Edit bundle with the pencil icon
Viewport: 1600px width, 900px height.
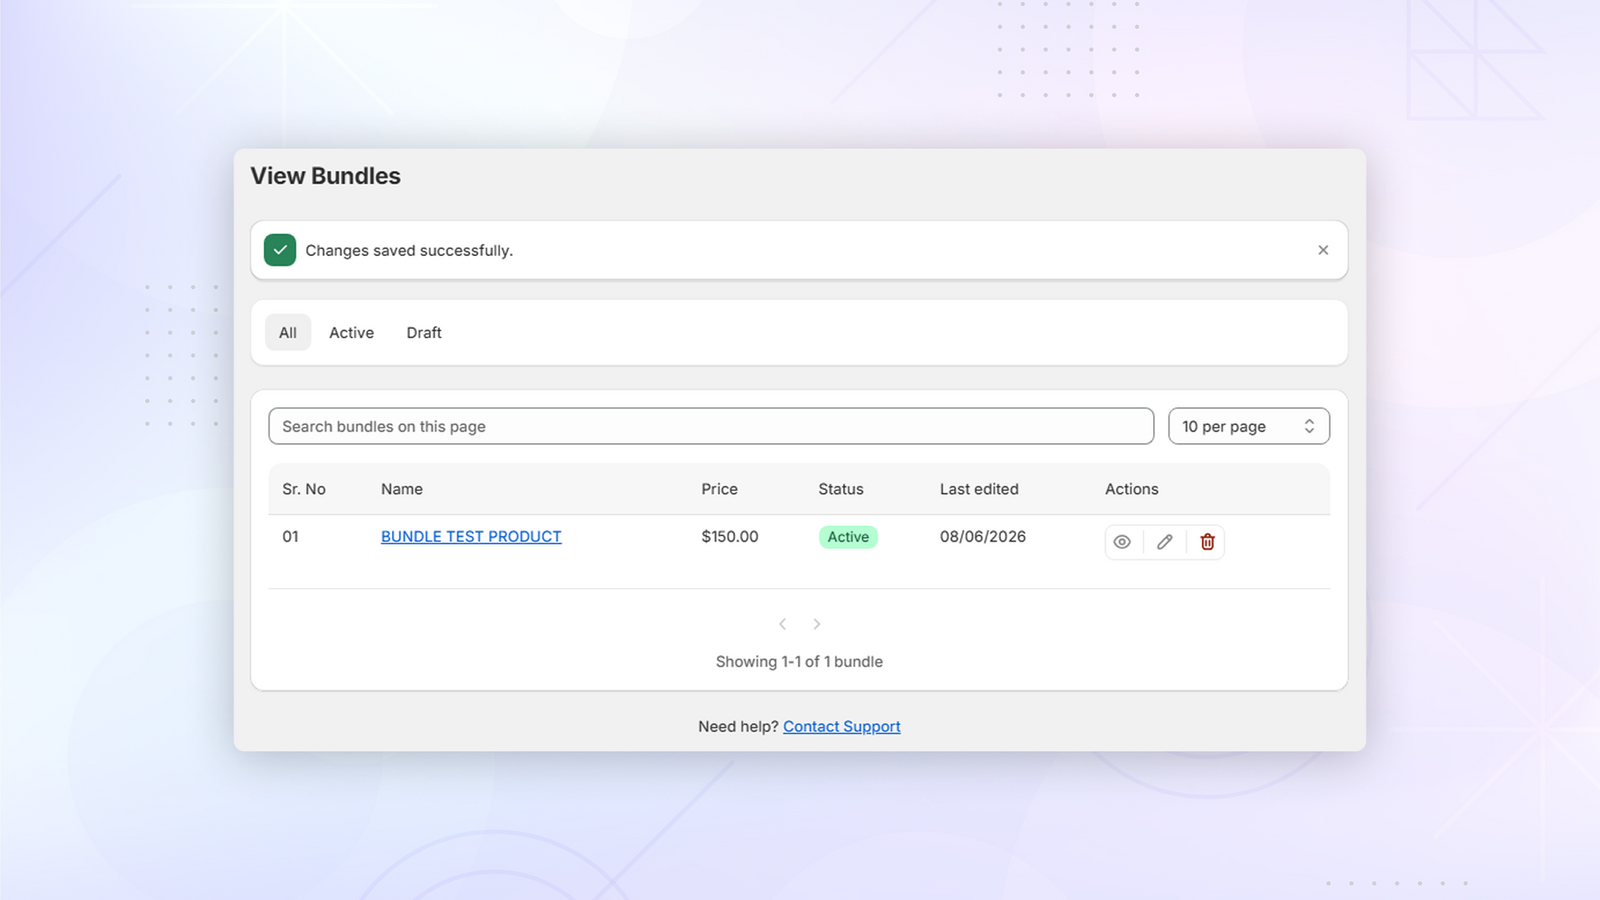click(x=1165, y=542)
